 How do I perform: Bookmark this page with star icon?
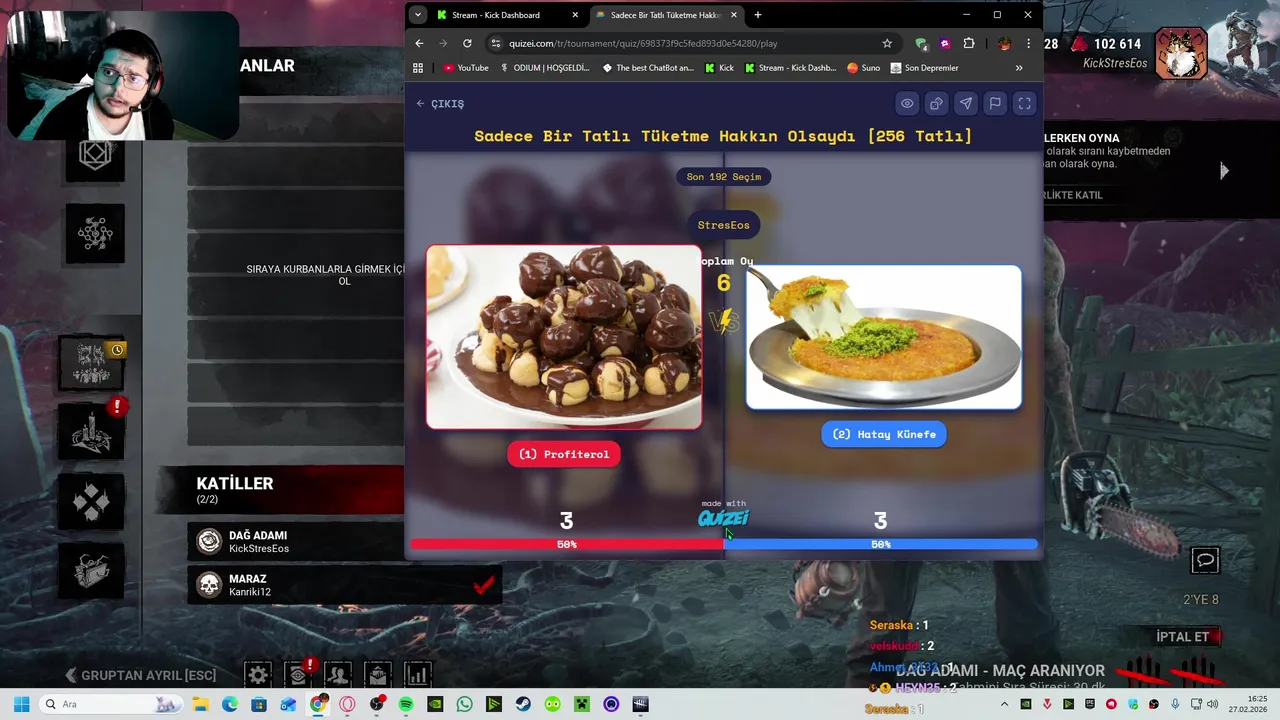pyautogui.click(x=887, y=43)
